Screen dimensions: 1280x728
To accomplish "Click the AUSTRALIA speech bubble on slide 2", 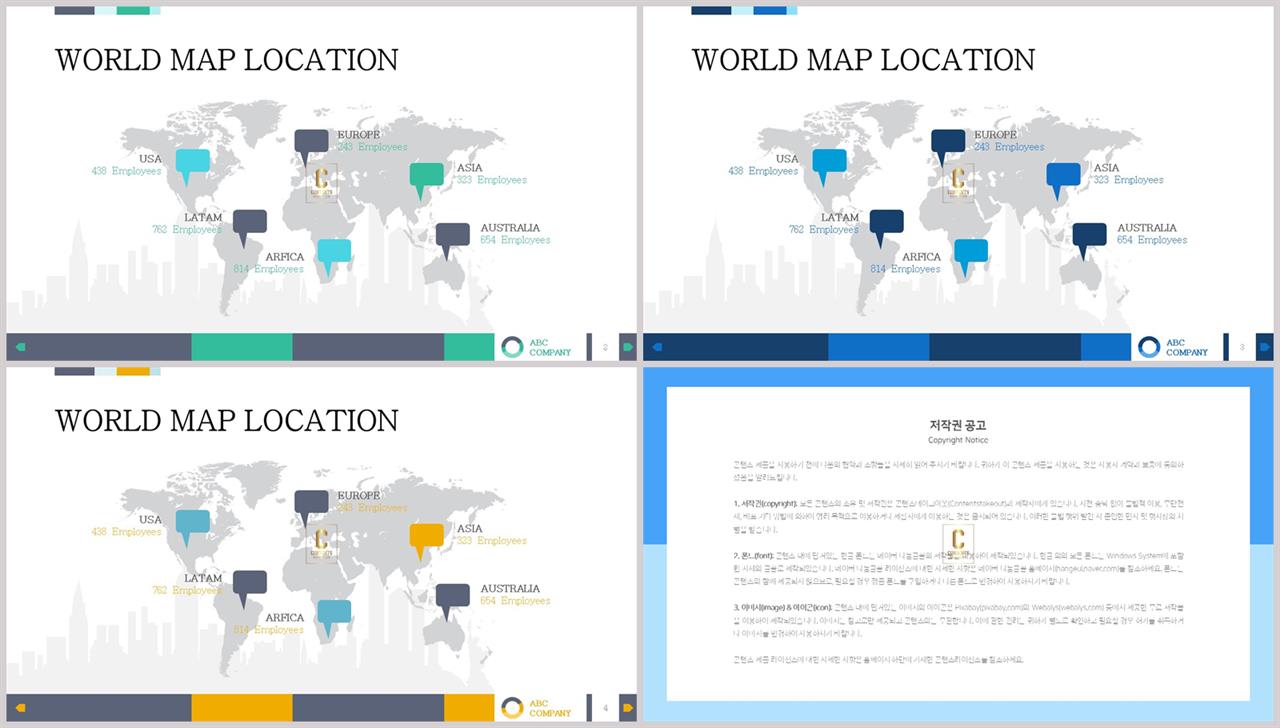I will coord(452,239).
